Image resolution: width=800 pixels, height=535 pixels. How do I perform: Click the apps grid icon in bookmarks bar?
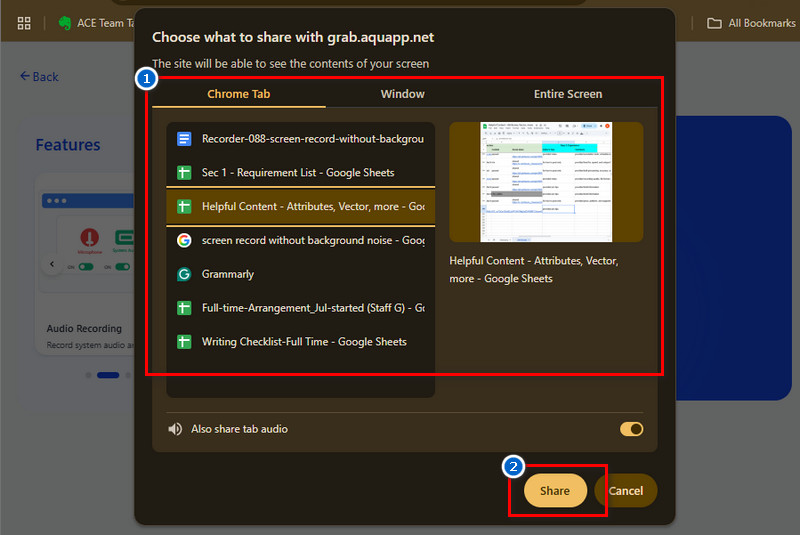[x=24, y=23]
